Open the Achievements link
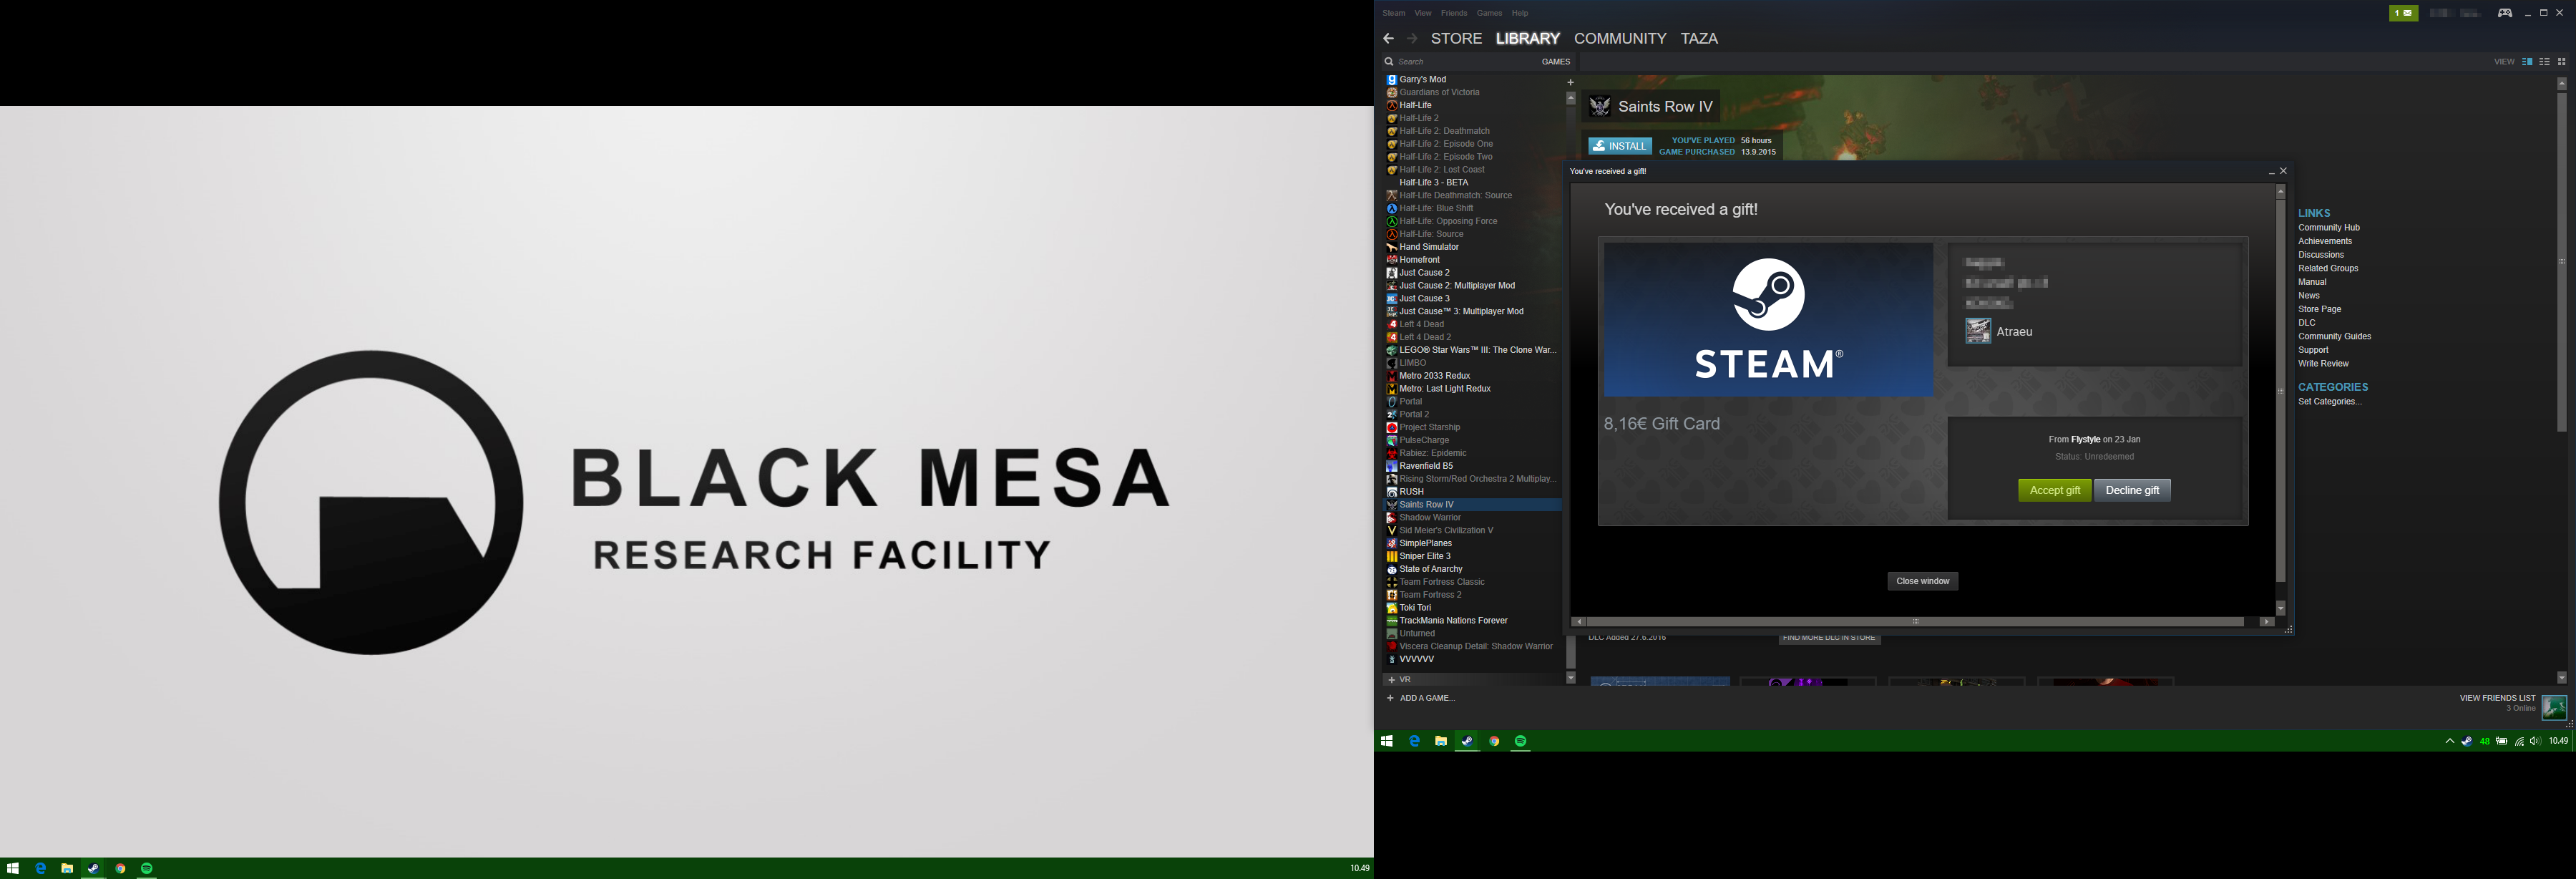 tap(2325, 241)
